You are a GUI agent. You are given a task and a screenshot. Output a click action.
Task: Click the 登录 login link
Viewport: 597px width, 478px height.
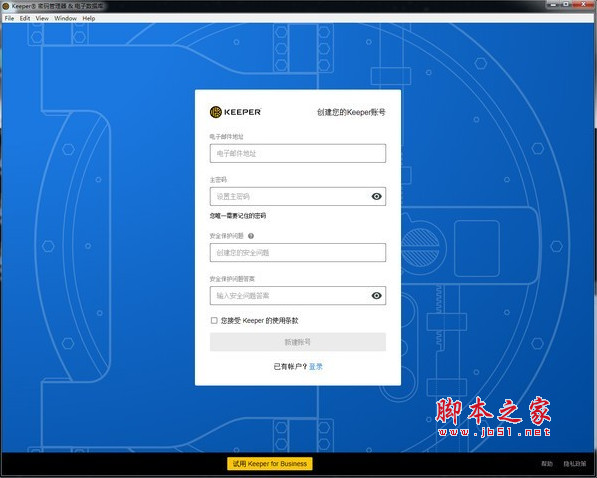click(x=316, y=366)
